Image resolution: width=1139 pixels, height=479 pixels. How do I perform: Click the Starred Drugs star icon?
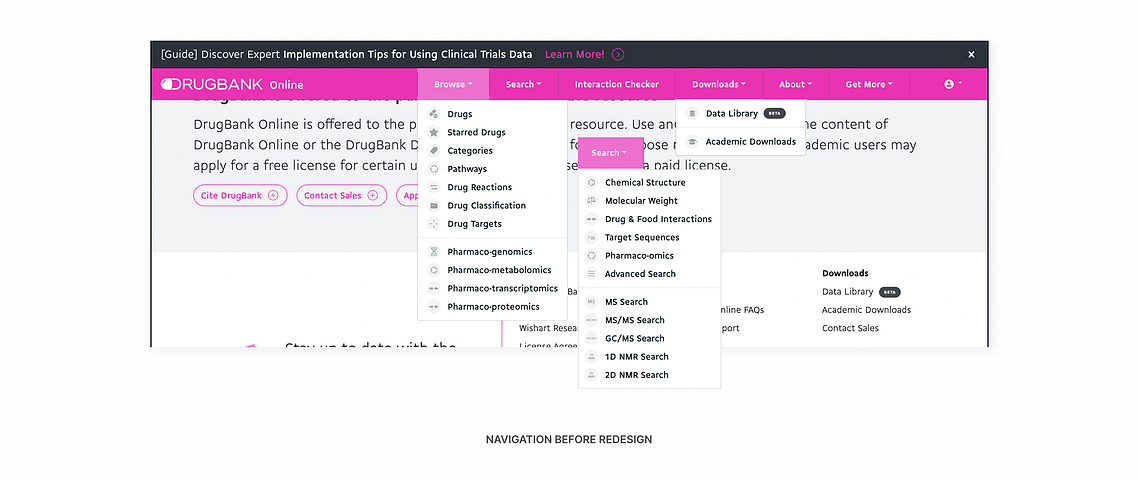(x=434, y=132)
